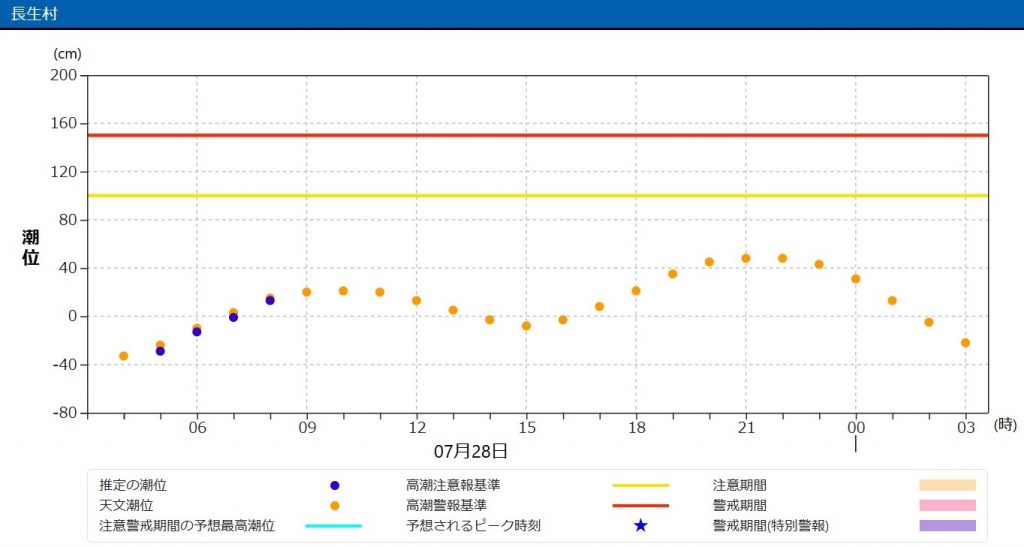Select the orange tide point at hour 12
Image resolution: width=1024 pixels, height=547 pixels.
pyautogui.click(x=417, y=301)
